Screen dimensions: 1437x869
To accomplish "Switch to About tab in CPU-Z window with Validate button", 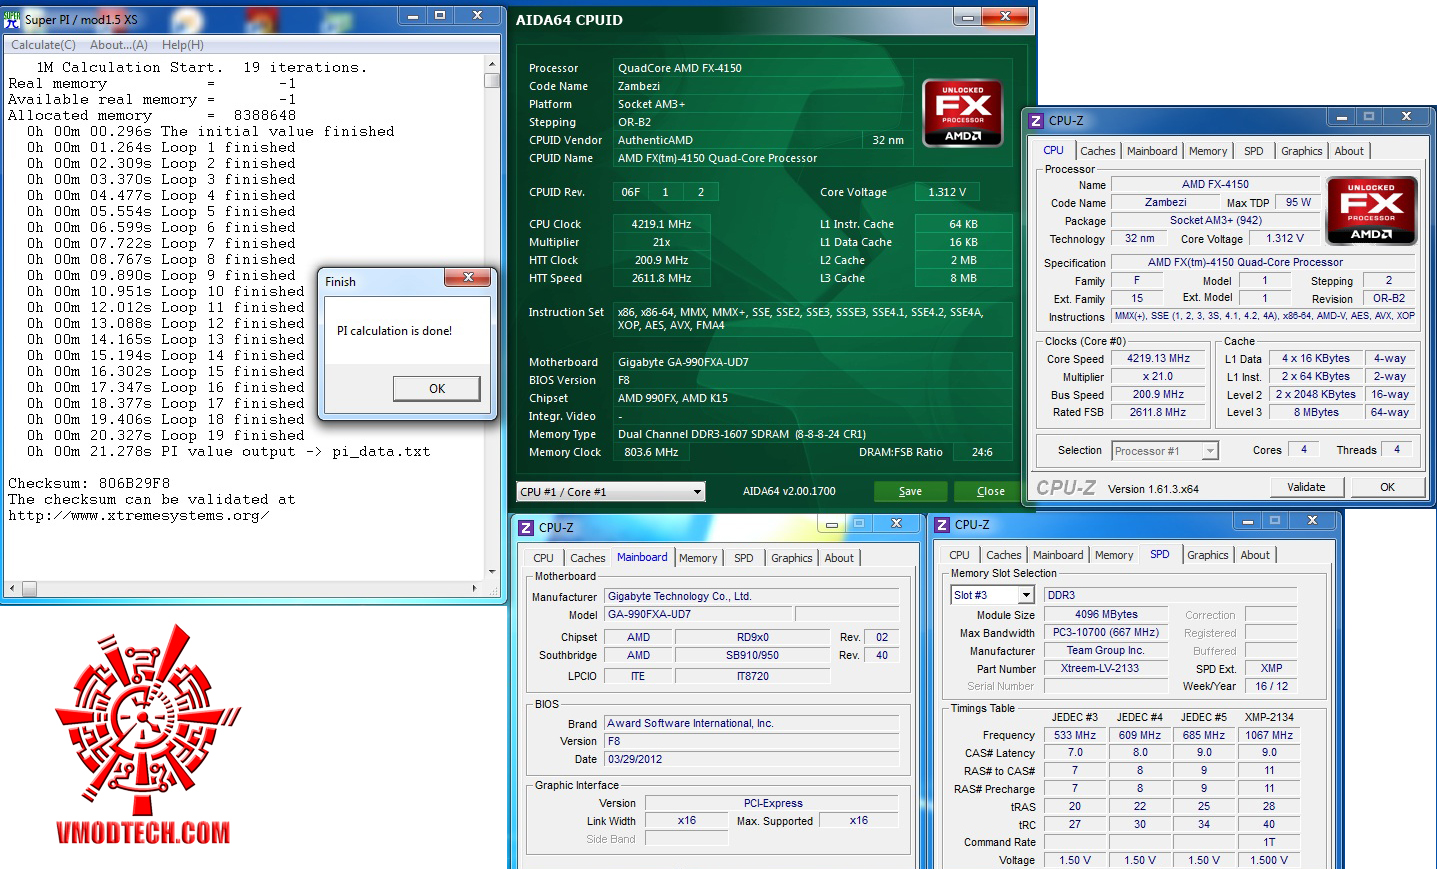I will (1349, 151).
